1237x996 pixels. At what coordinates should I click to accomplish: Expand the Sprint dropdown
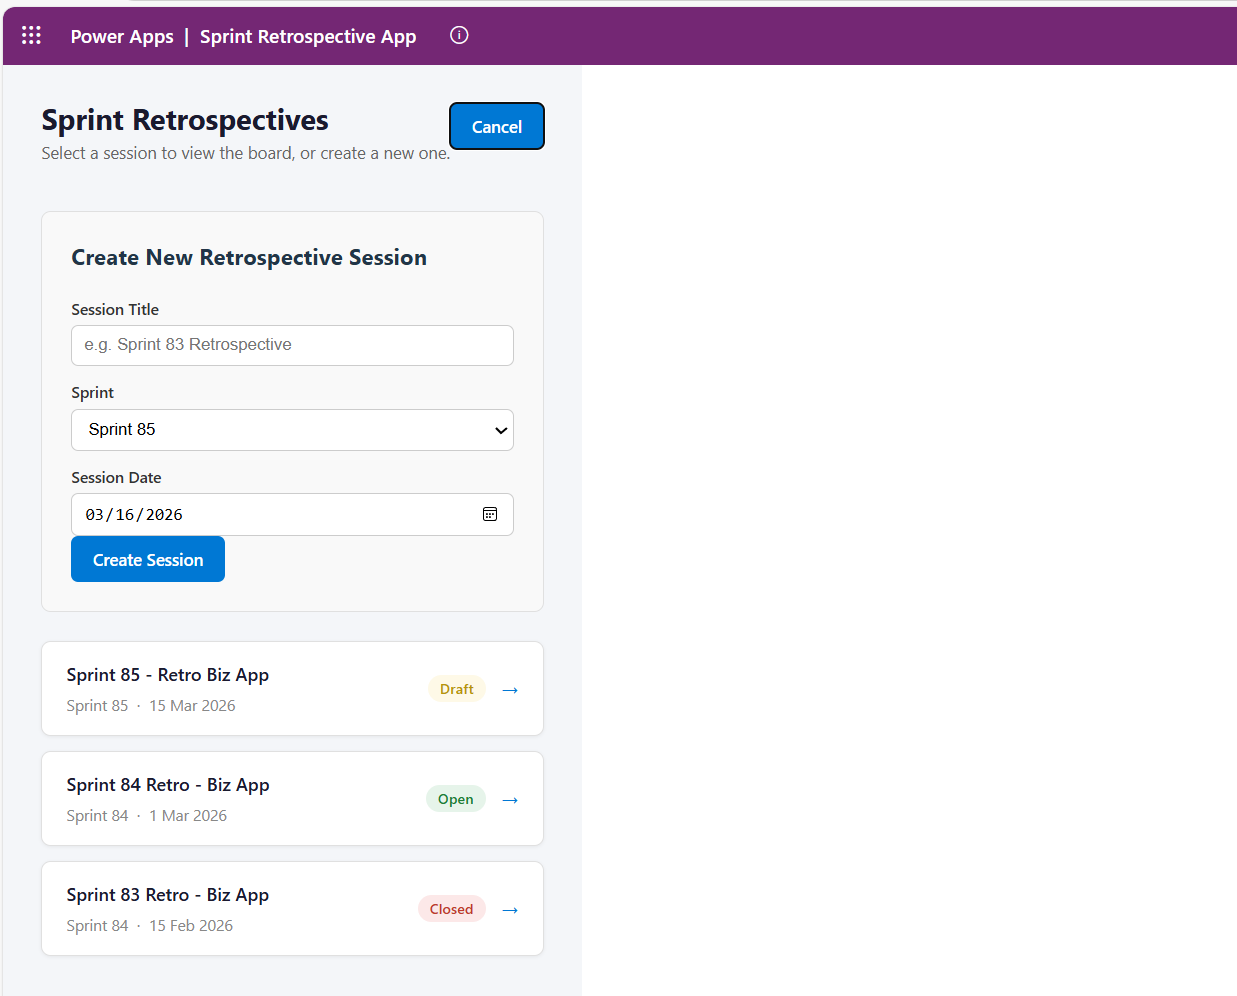292,429
